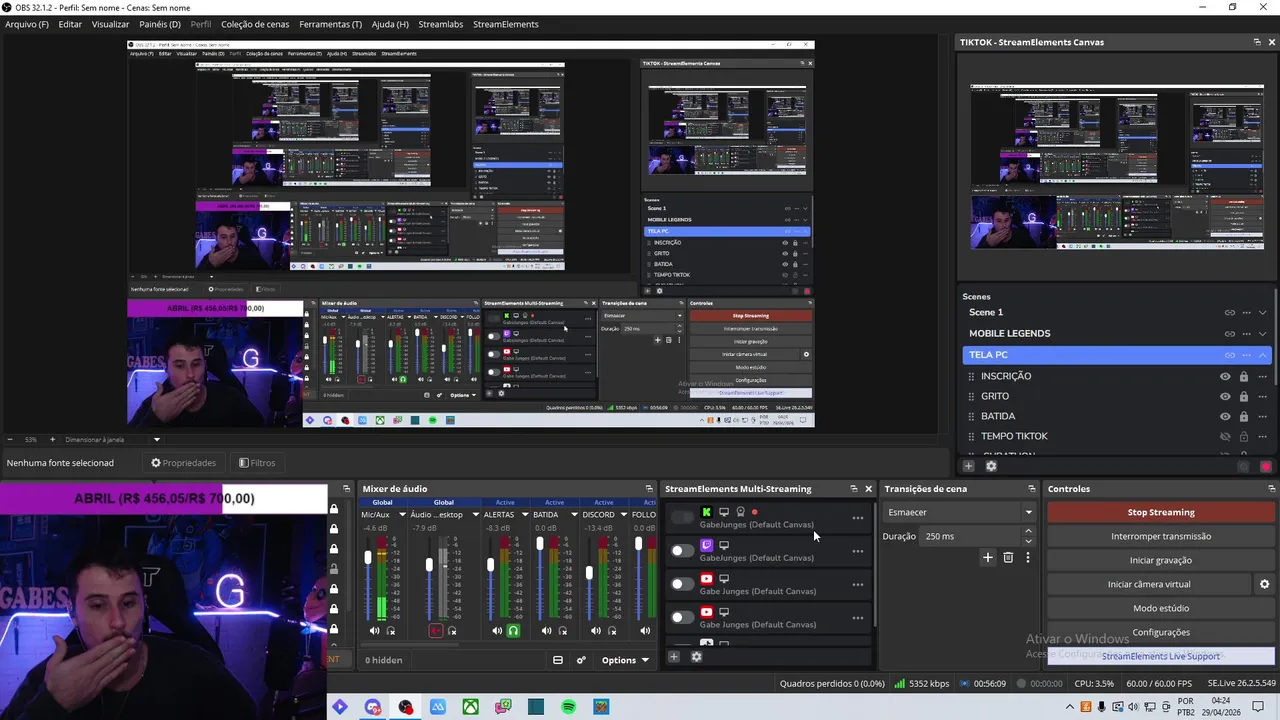The image size is (1280, 720).
Task: Click link icon on Scene 1
Action: pos(1230,313)
